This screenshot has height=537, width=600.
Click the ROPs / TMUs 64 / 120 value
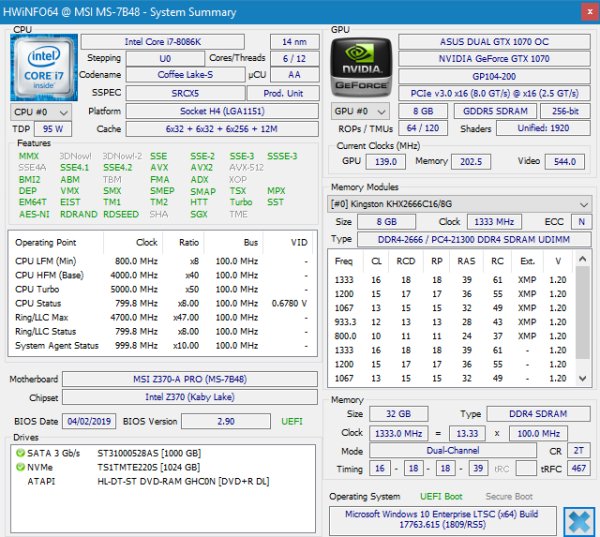coord(423,128)
